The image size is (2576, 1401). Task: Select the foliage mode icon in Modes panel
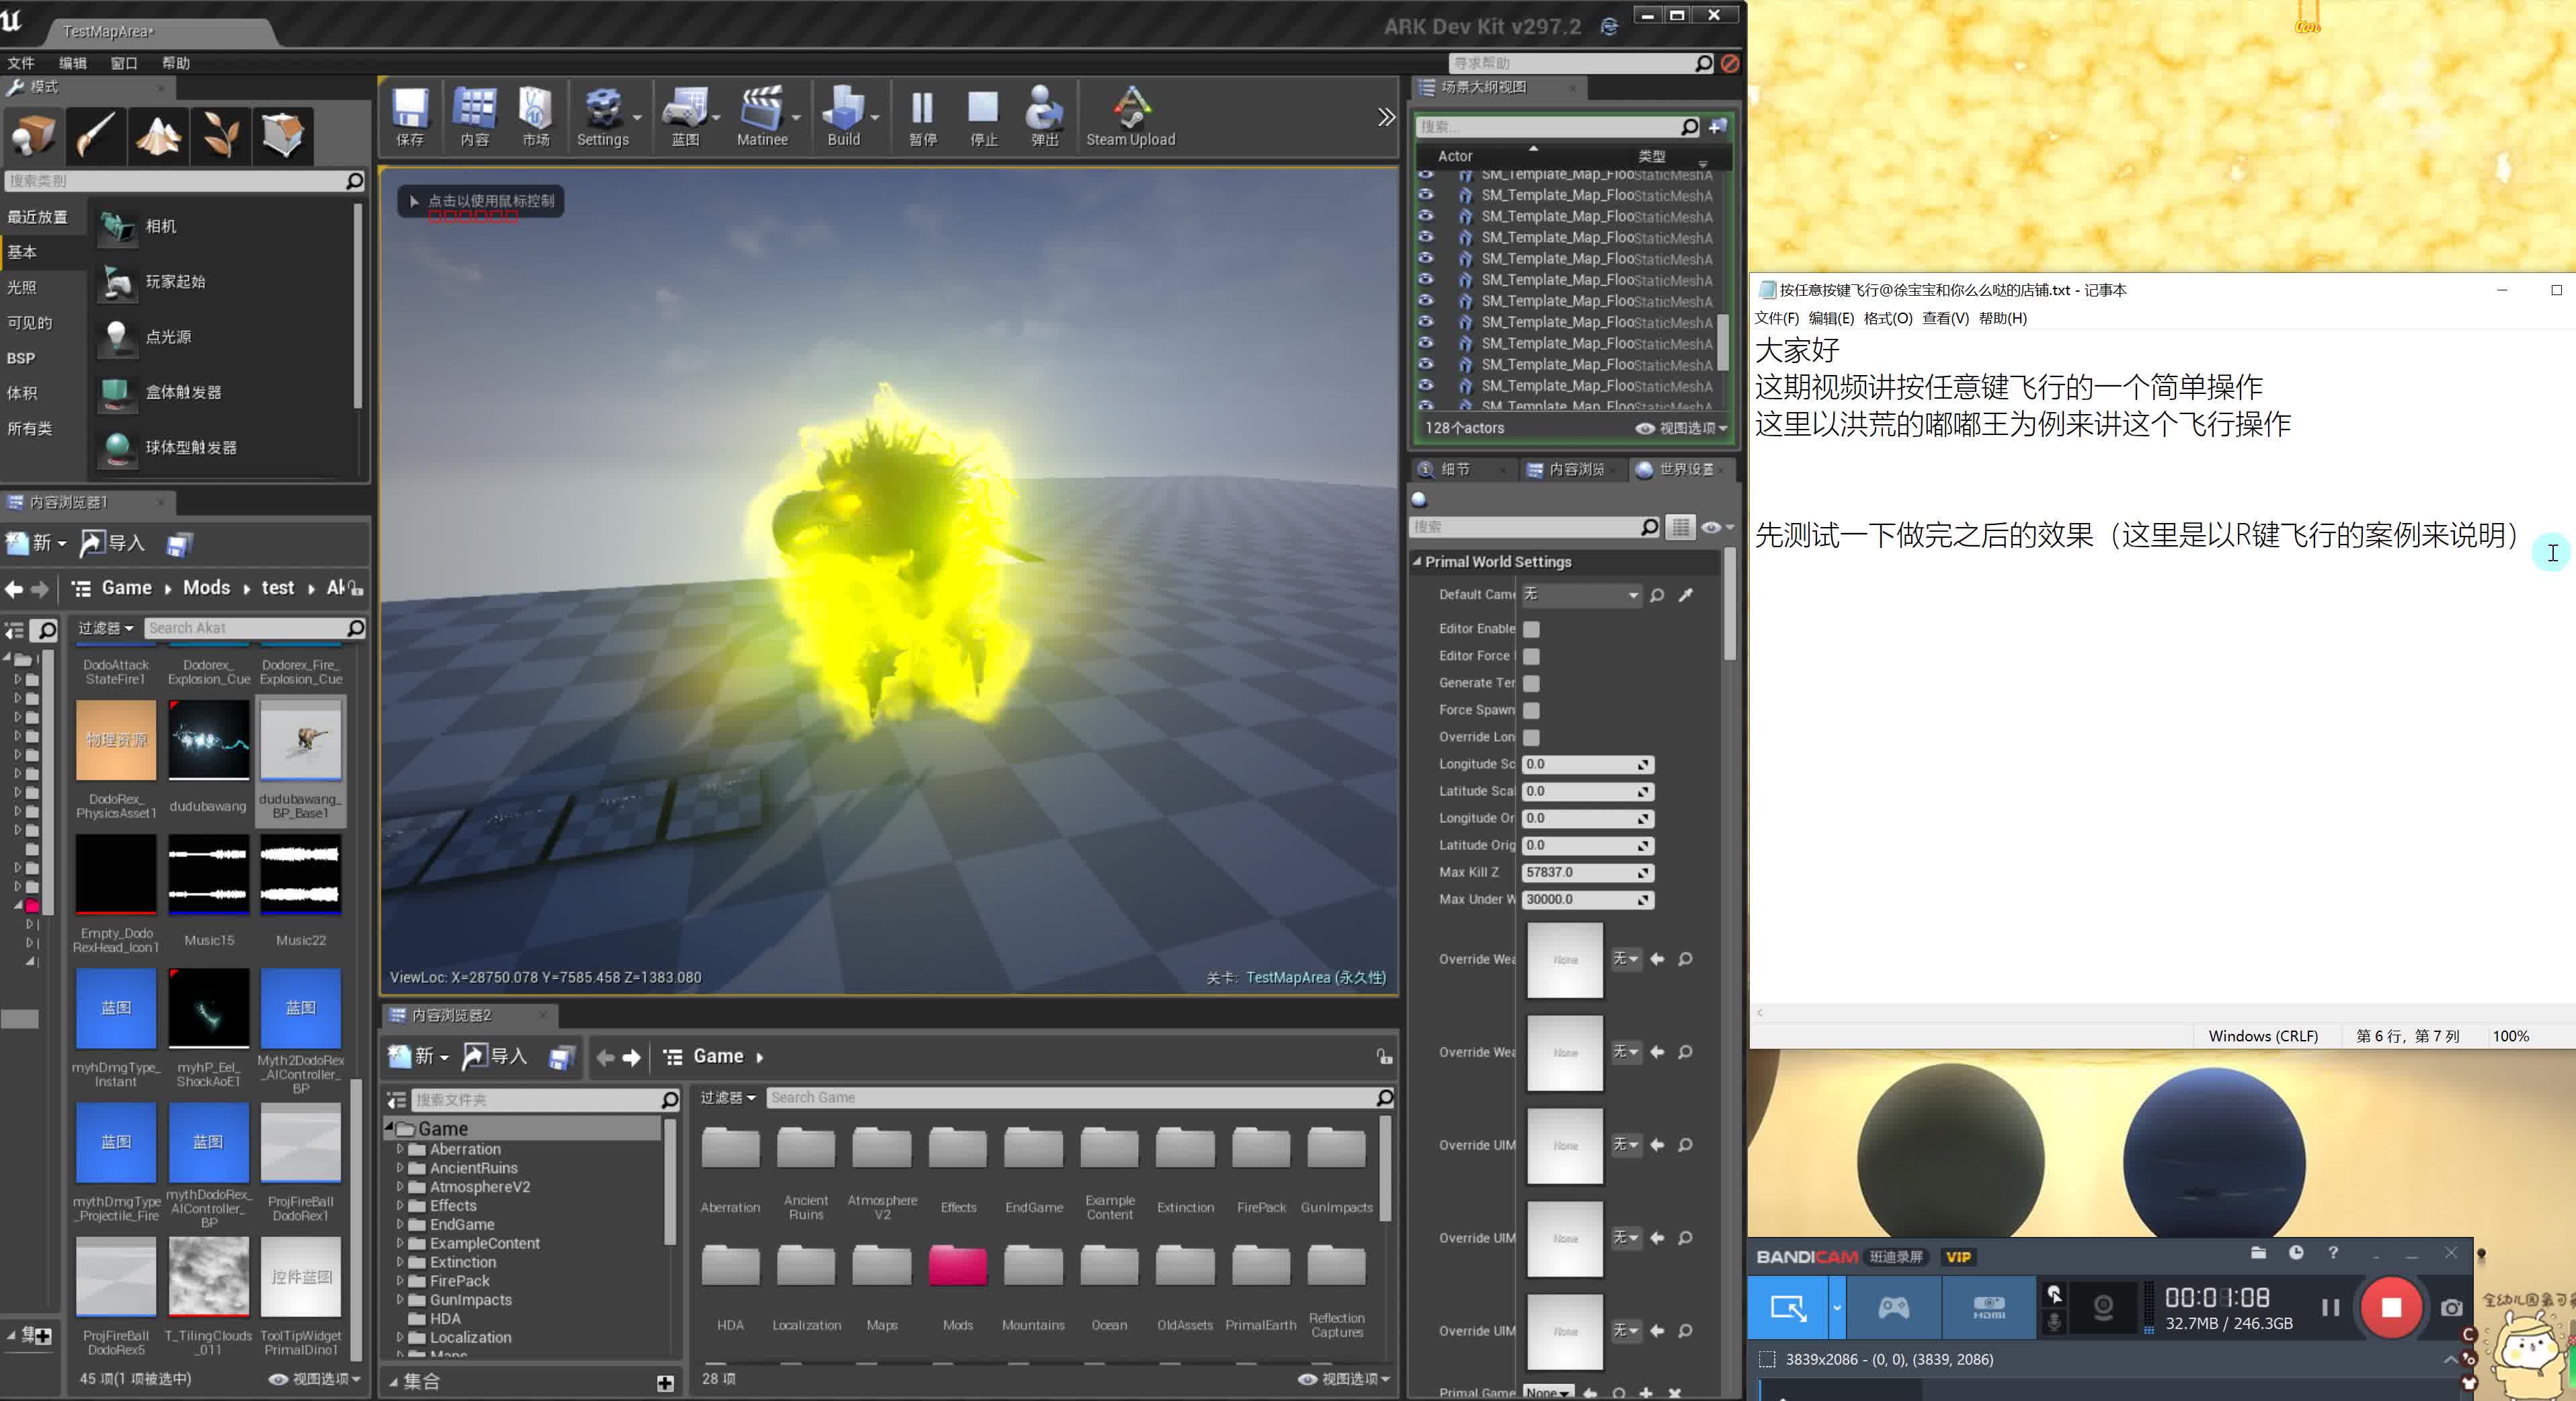[x=220, y=135]
